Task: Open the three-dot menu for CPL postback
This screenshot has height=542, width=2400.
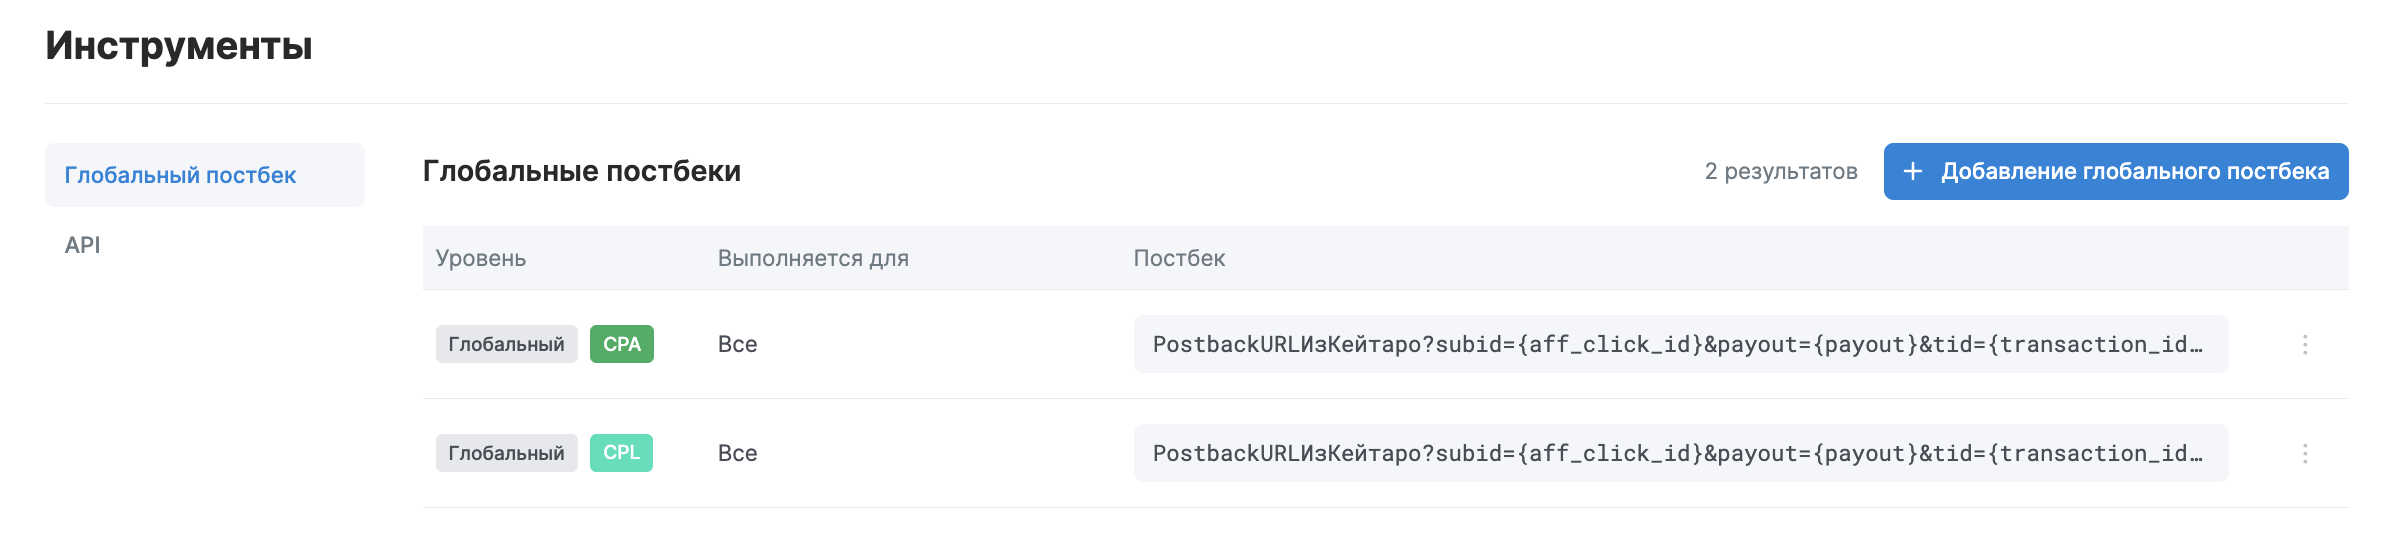Action: (x=2305, y=454)
